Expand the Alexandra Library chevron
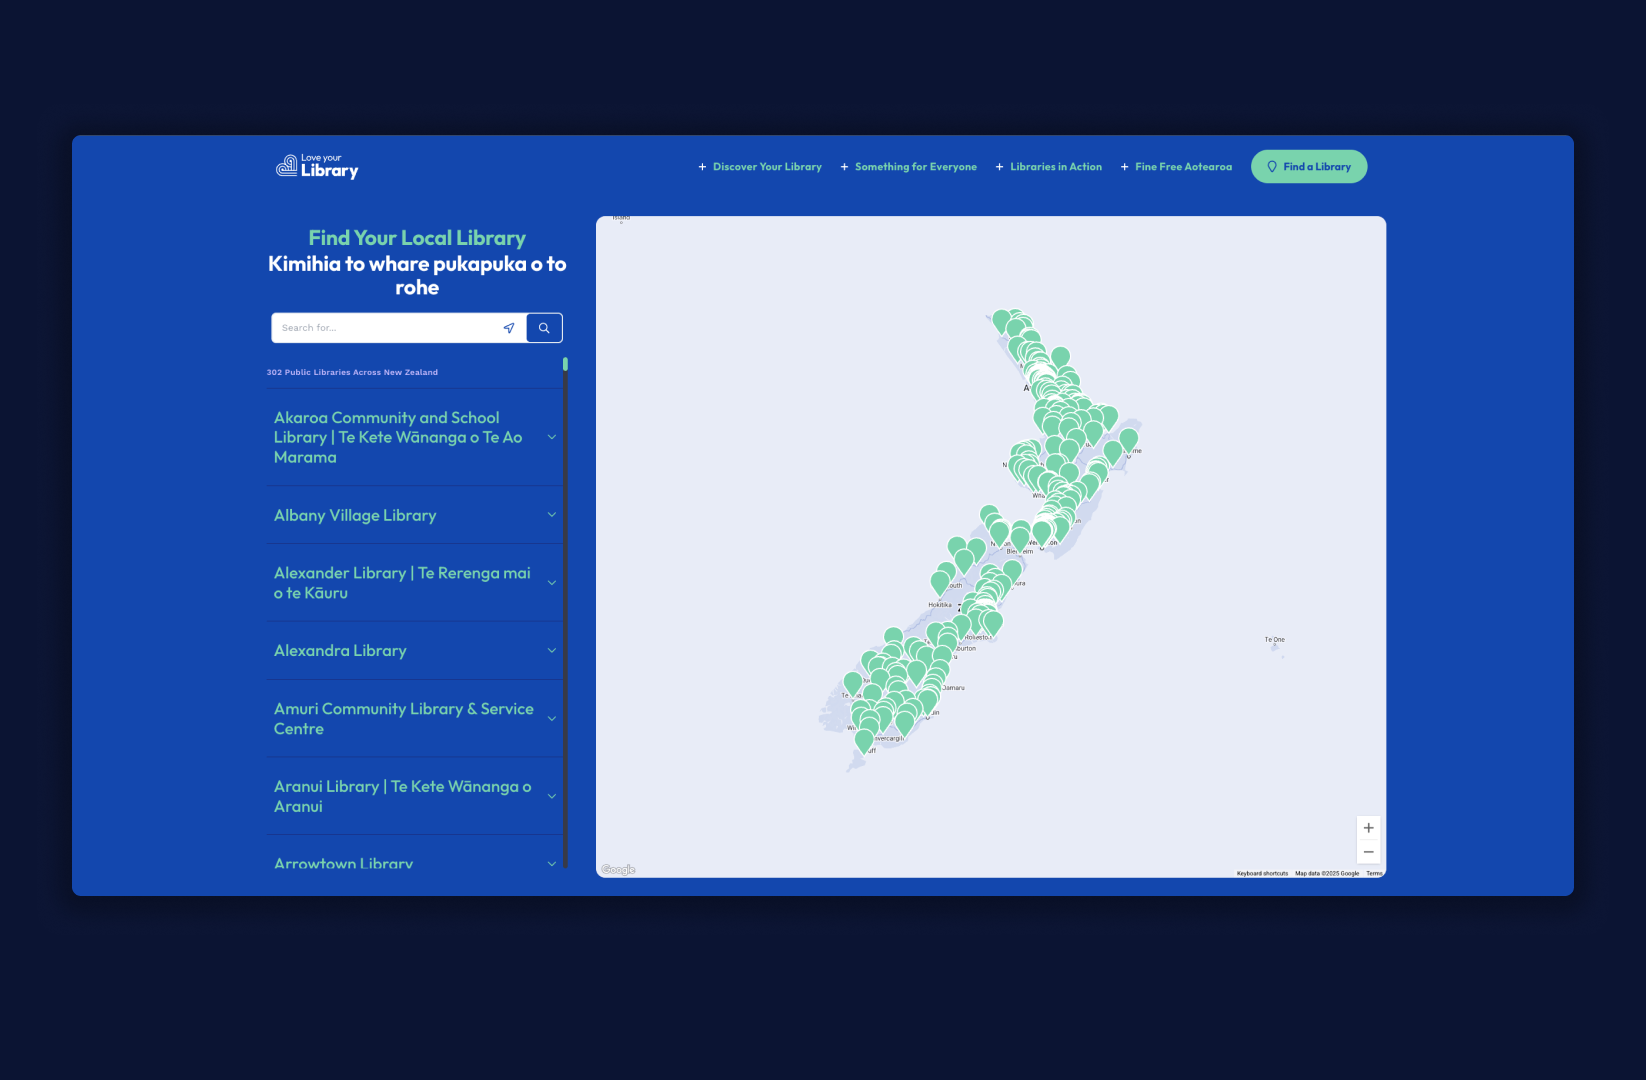Screen dimensions: 1646x1080 [552, 651]
